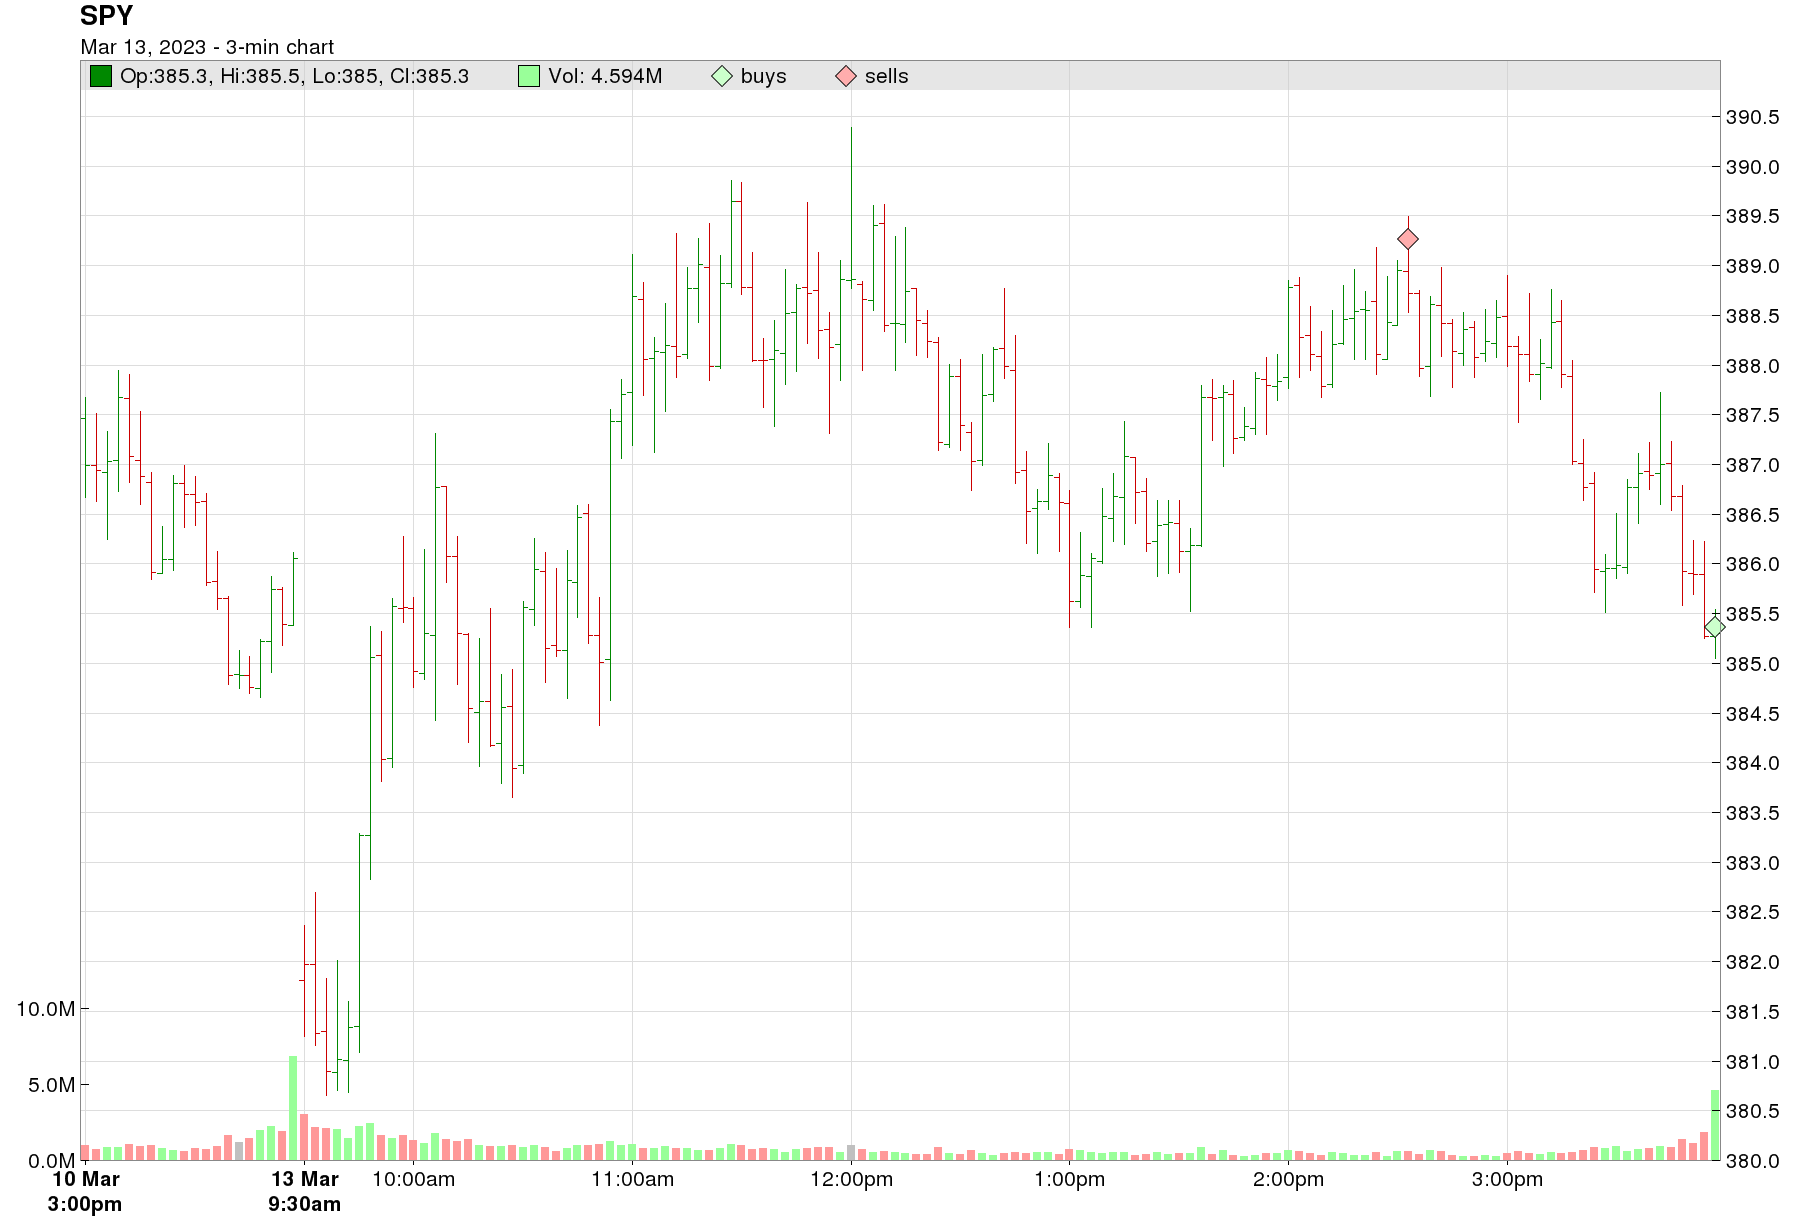Click the 10:00am time axis label
Viewport: 1800px width, 1232px height.
(x=414, y=1179)
